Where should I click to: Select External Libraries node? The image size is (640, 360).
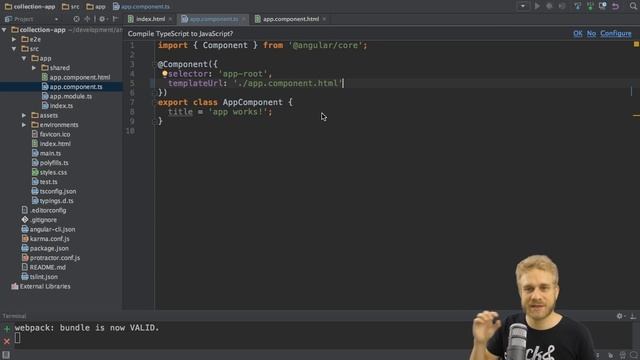point(45,287)
